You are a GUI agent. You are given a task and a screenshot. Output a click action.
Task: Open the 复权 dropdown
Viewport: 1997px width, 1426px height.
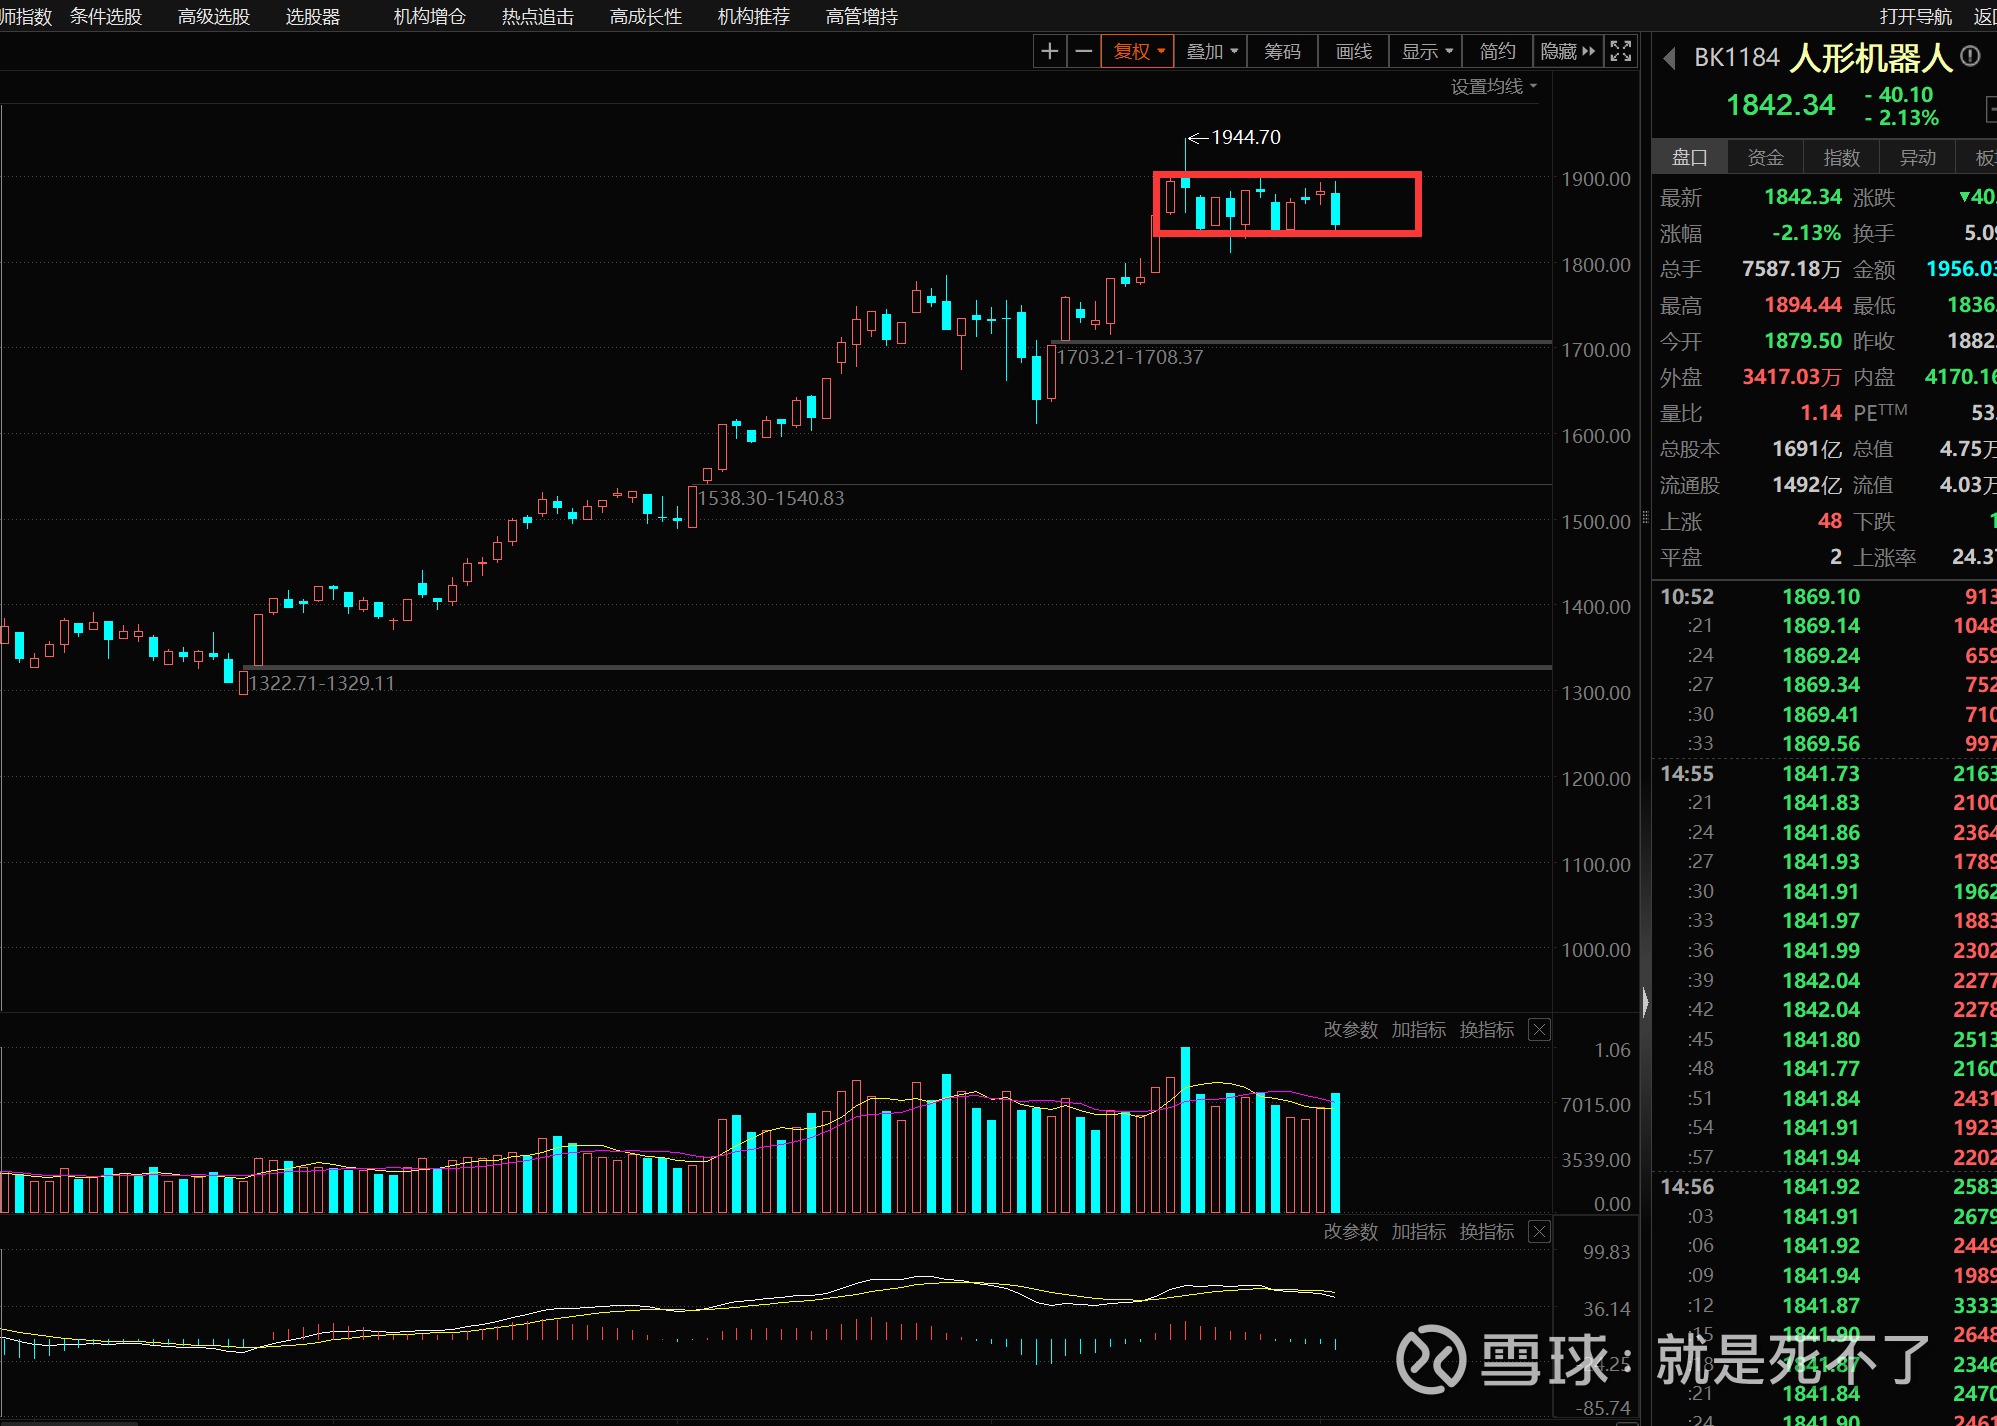(1138, 51)
